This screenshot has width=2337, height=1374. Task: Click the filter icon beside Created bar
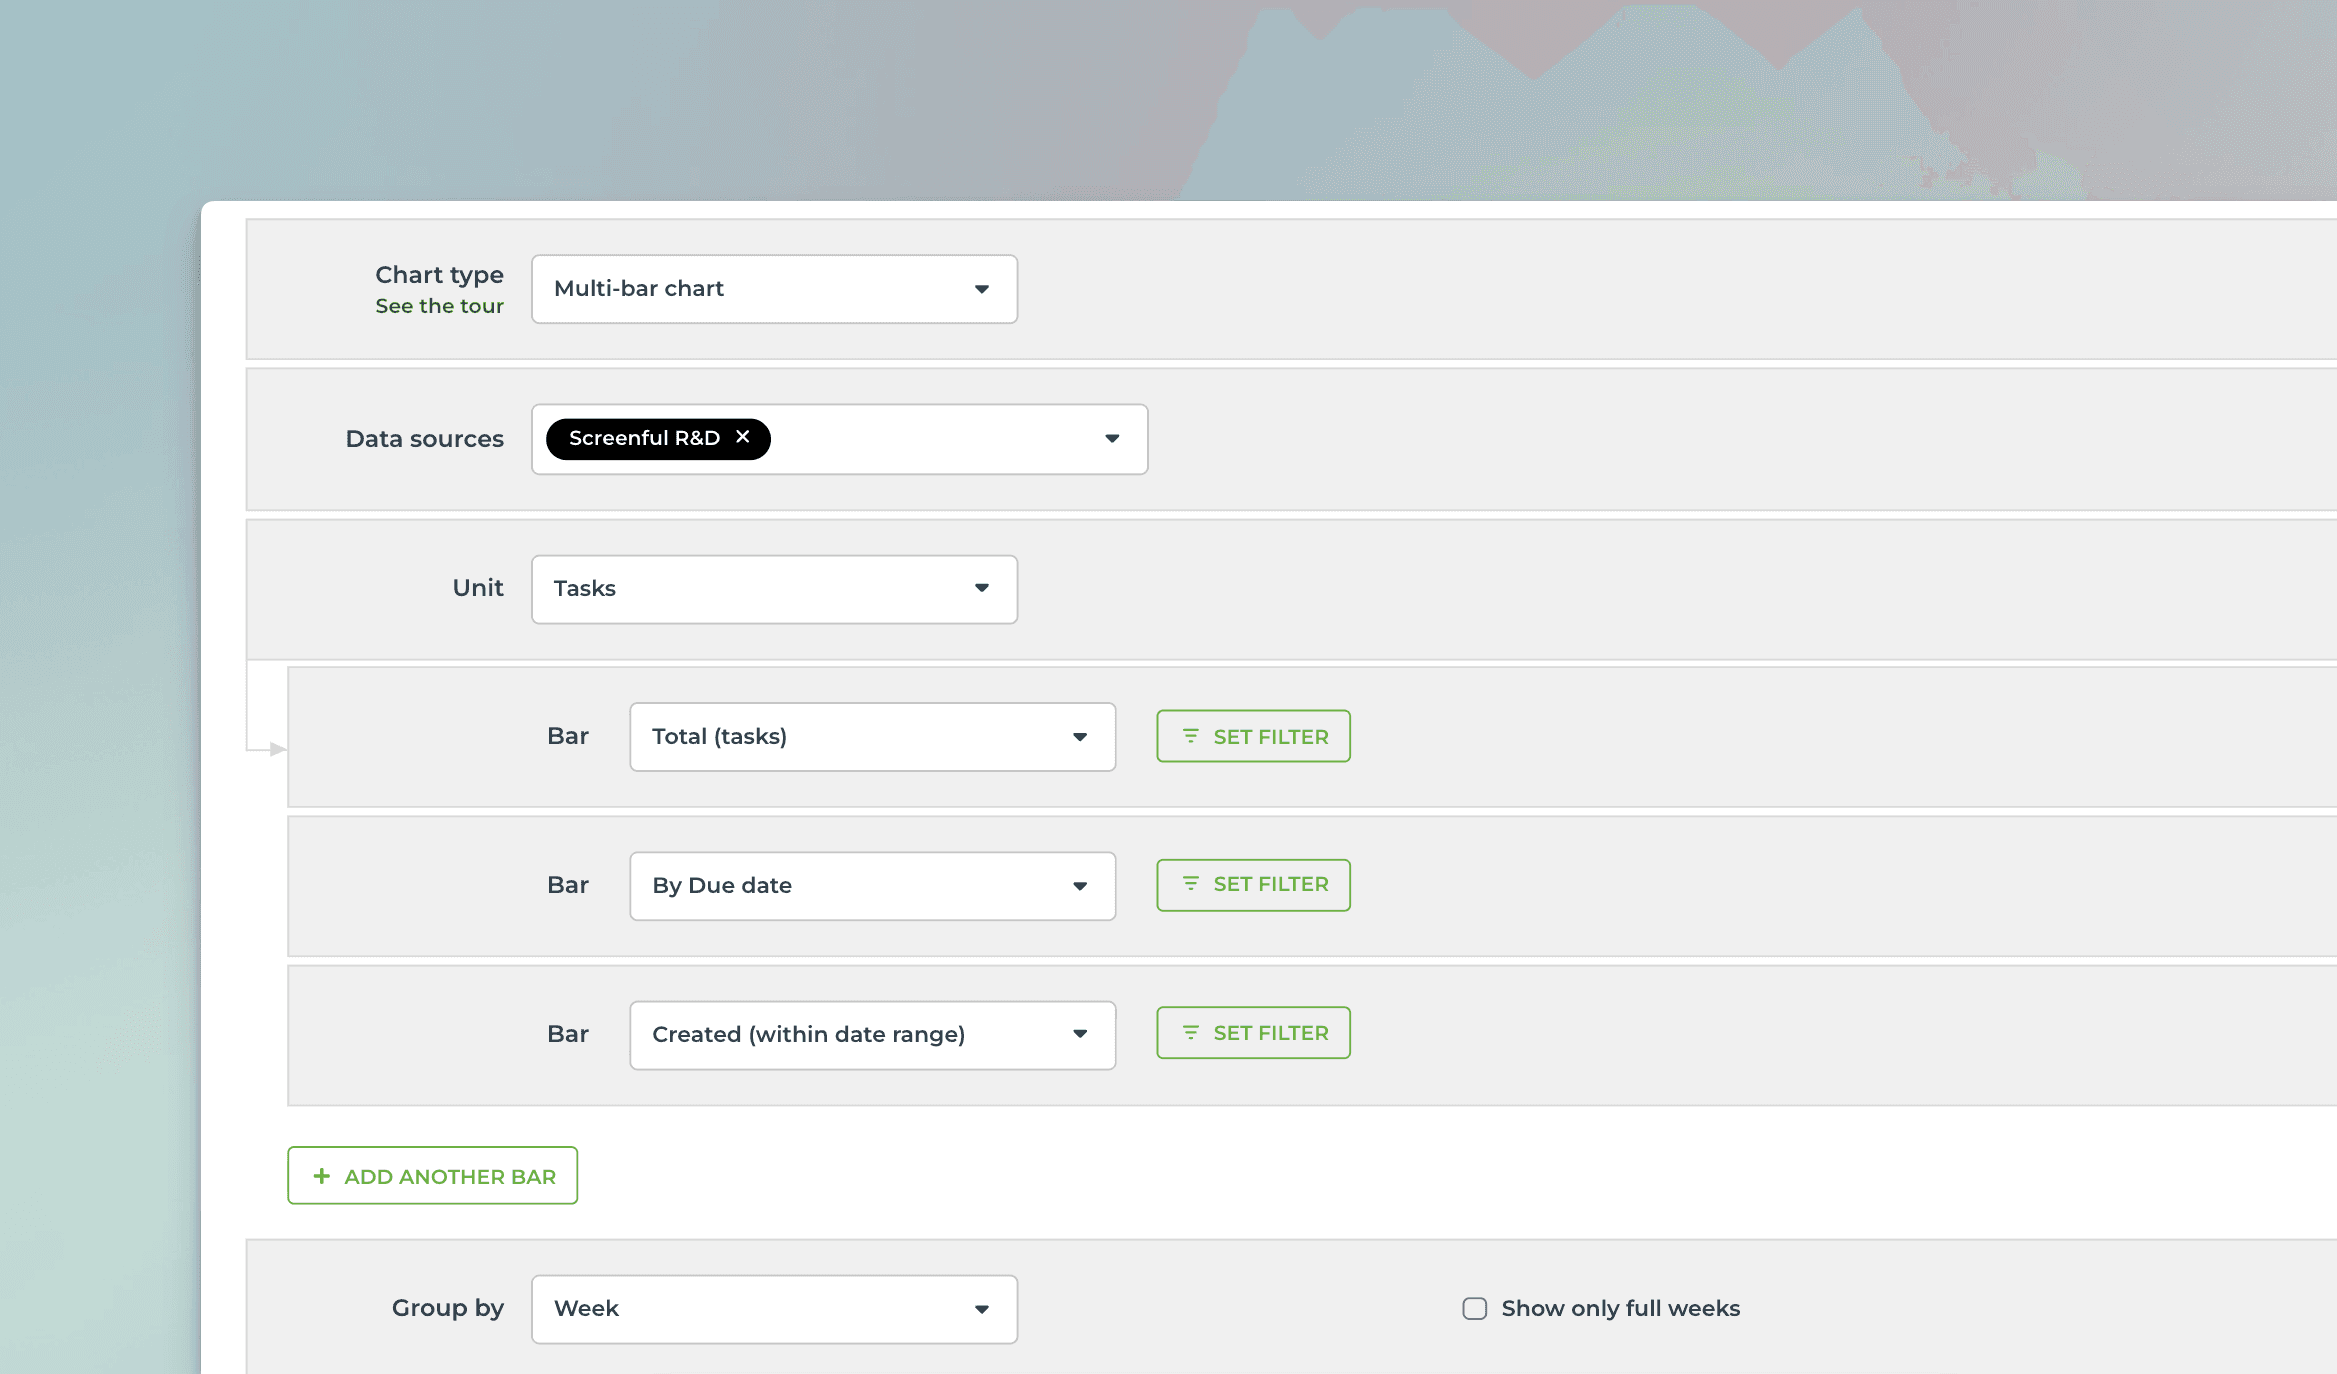tap(1190, 1033)
